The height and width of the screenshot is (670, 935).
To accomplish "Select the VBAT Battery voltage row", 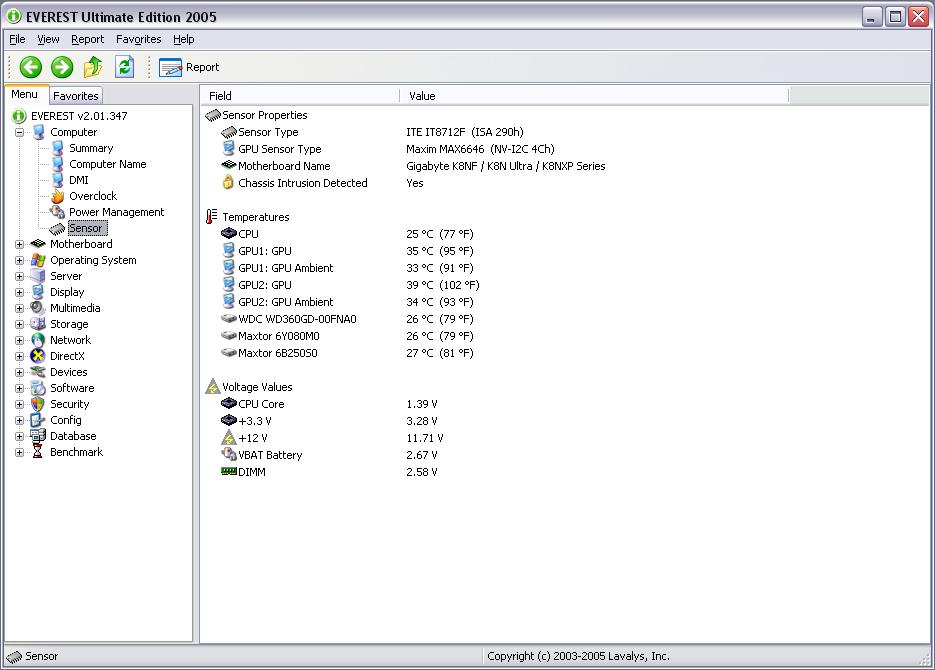I will click(x=270, y=455).
